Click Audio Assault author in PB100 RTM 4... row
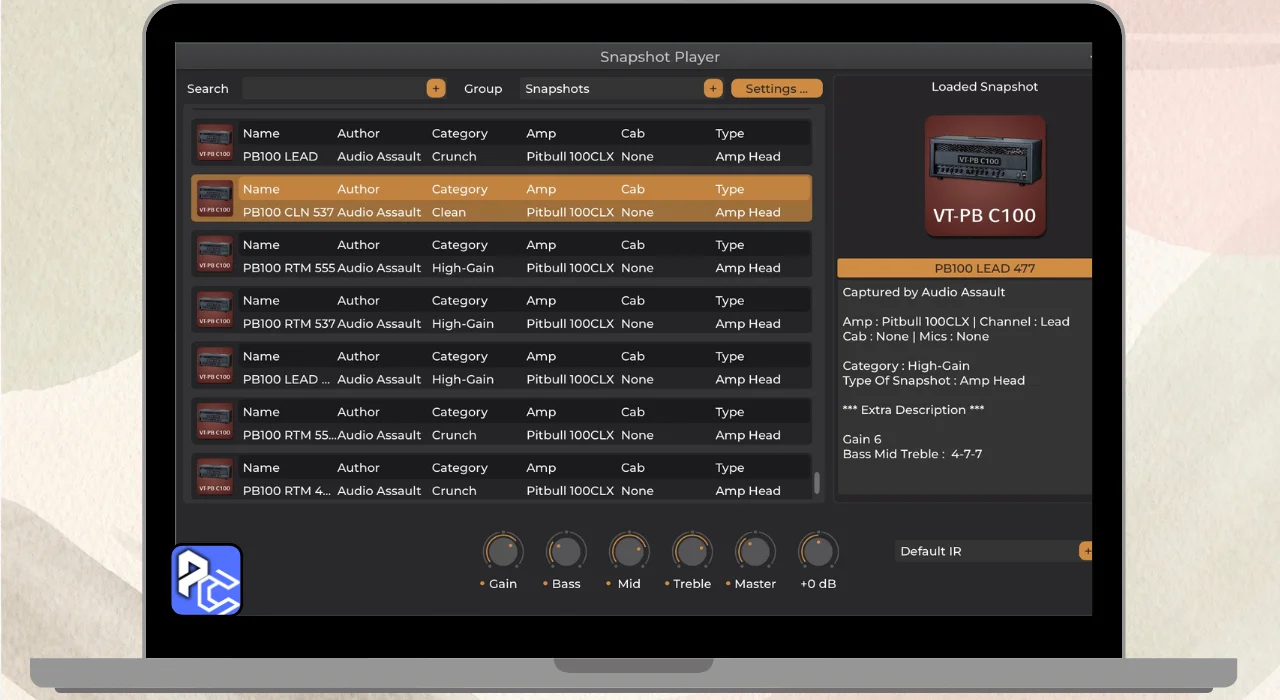The height and width of the screenshot is (700, 1280). tap(379, 491)
